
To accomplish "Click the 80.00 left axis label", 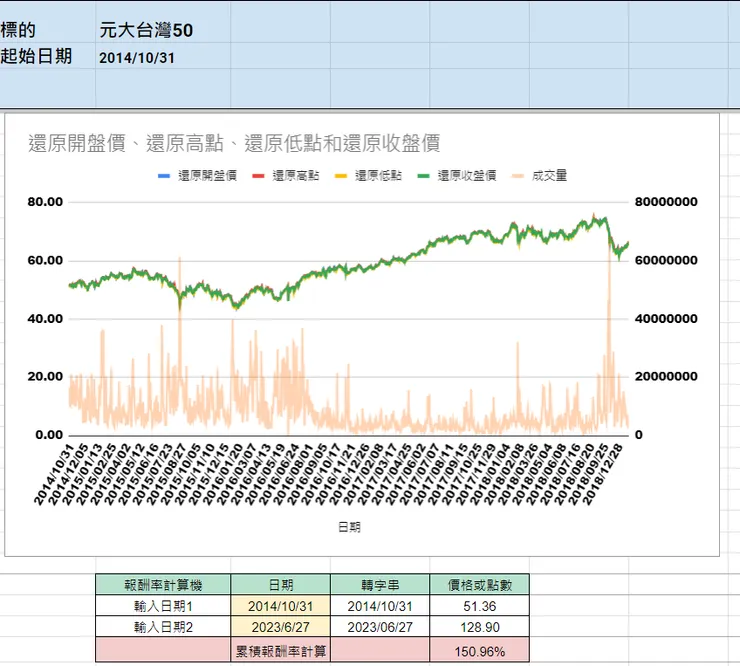I will 45,202.
